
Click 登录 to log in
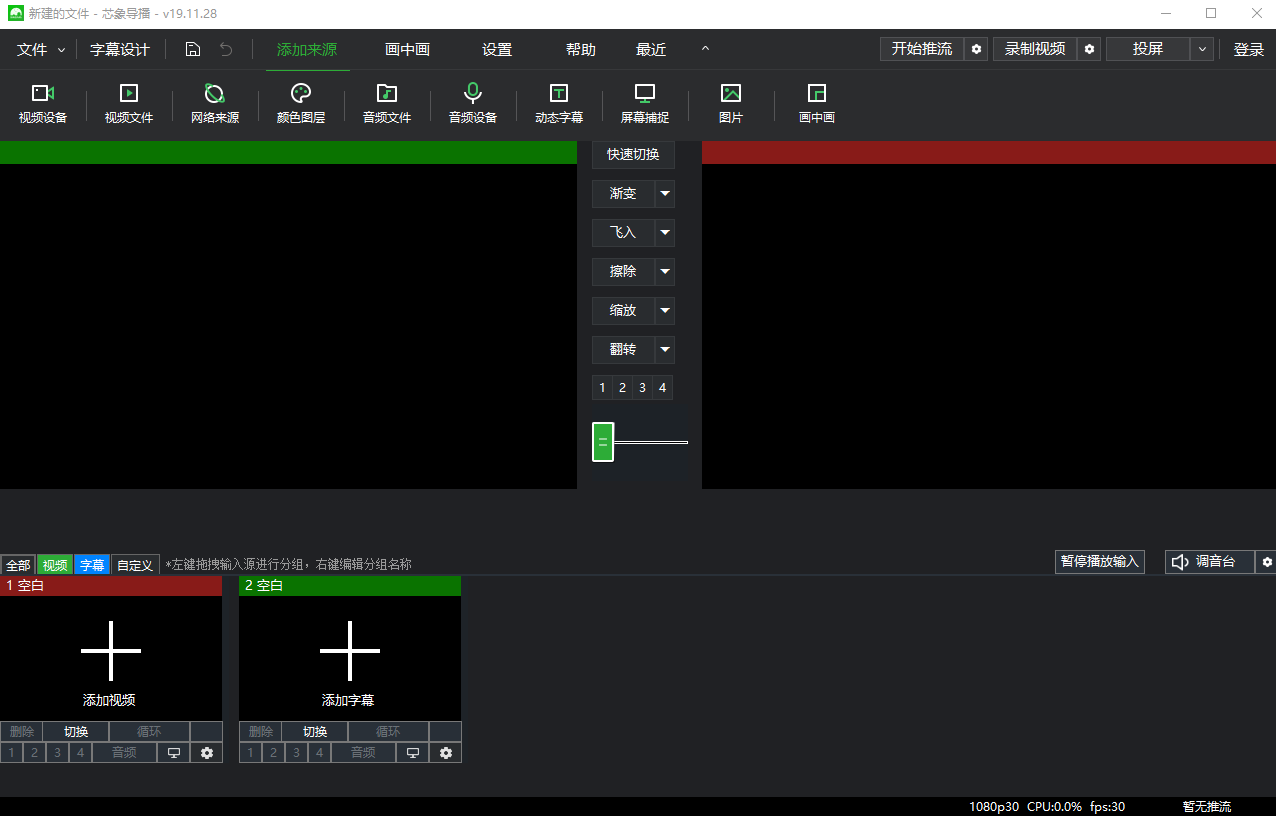(x=1249, y=49)
